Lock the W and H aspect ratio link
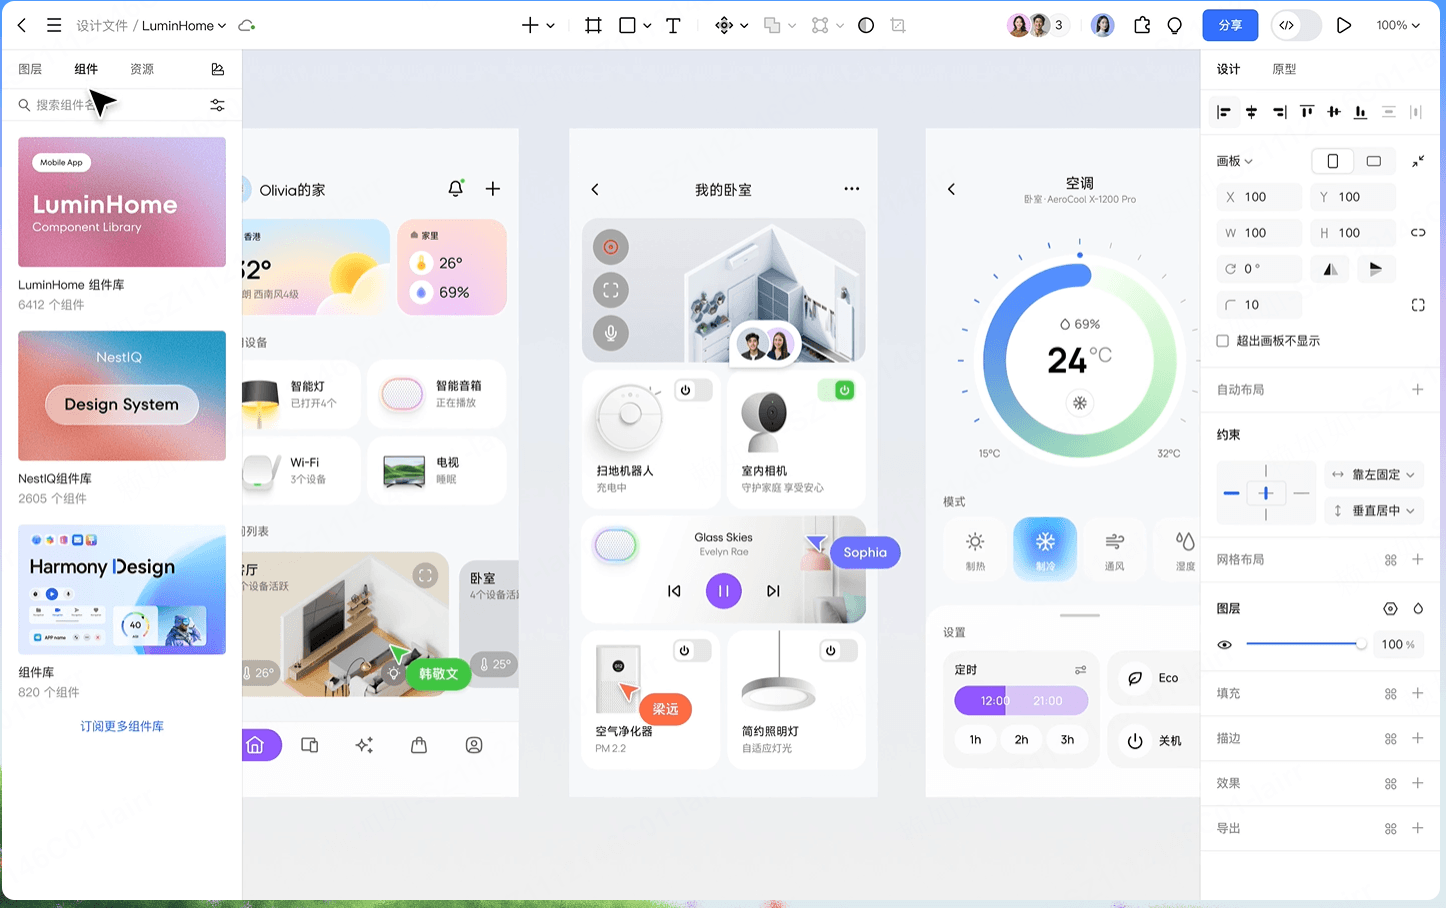 pos(1417,232)
